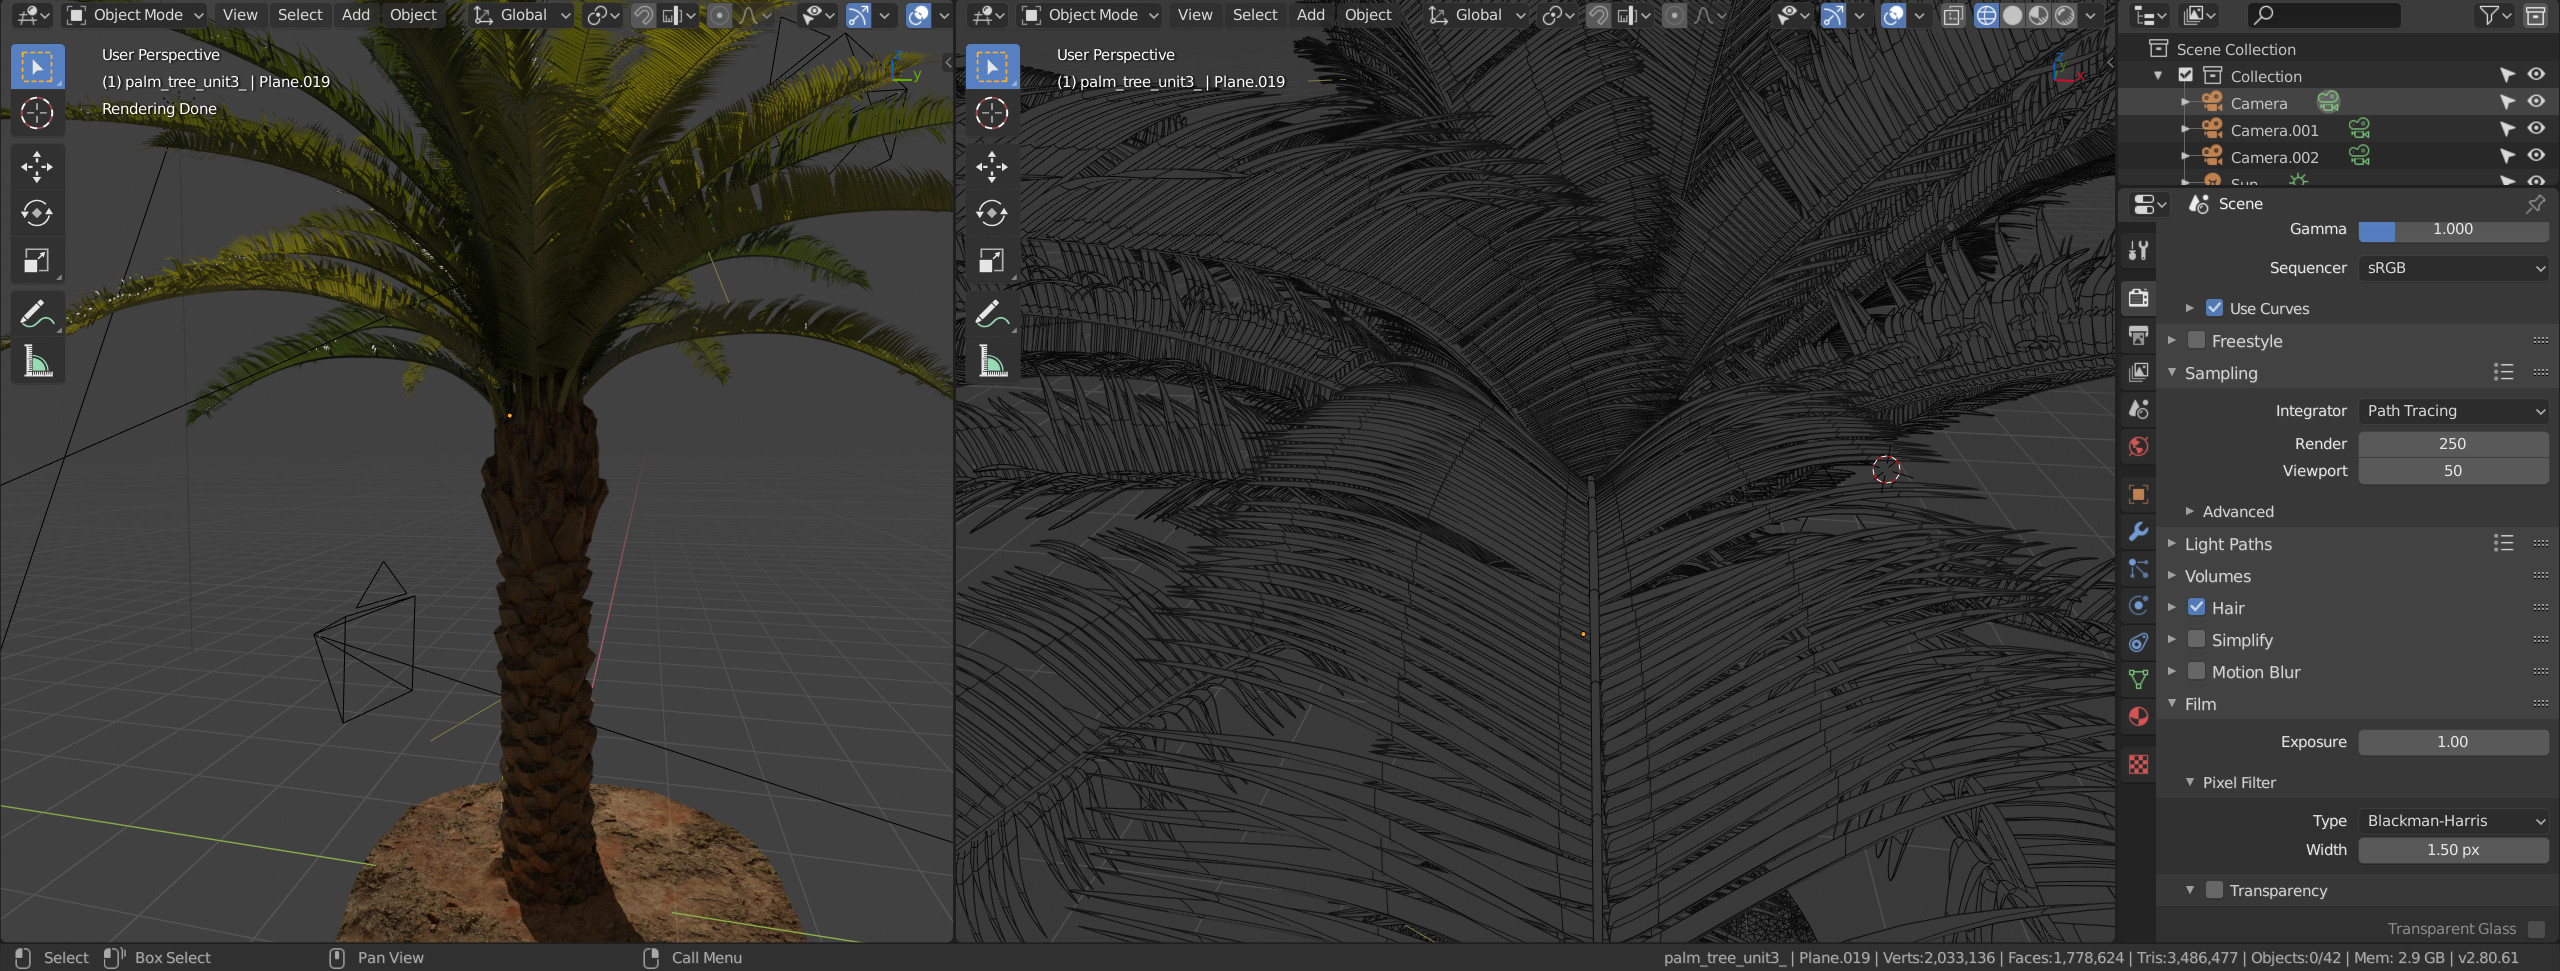The width and height of the screenshot is (2560, 971).
Task: Open the Pixel Filter Type dropdown
Action: click(x=2452, y=821)
